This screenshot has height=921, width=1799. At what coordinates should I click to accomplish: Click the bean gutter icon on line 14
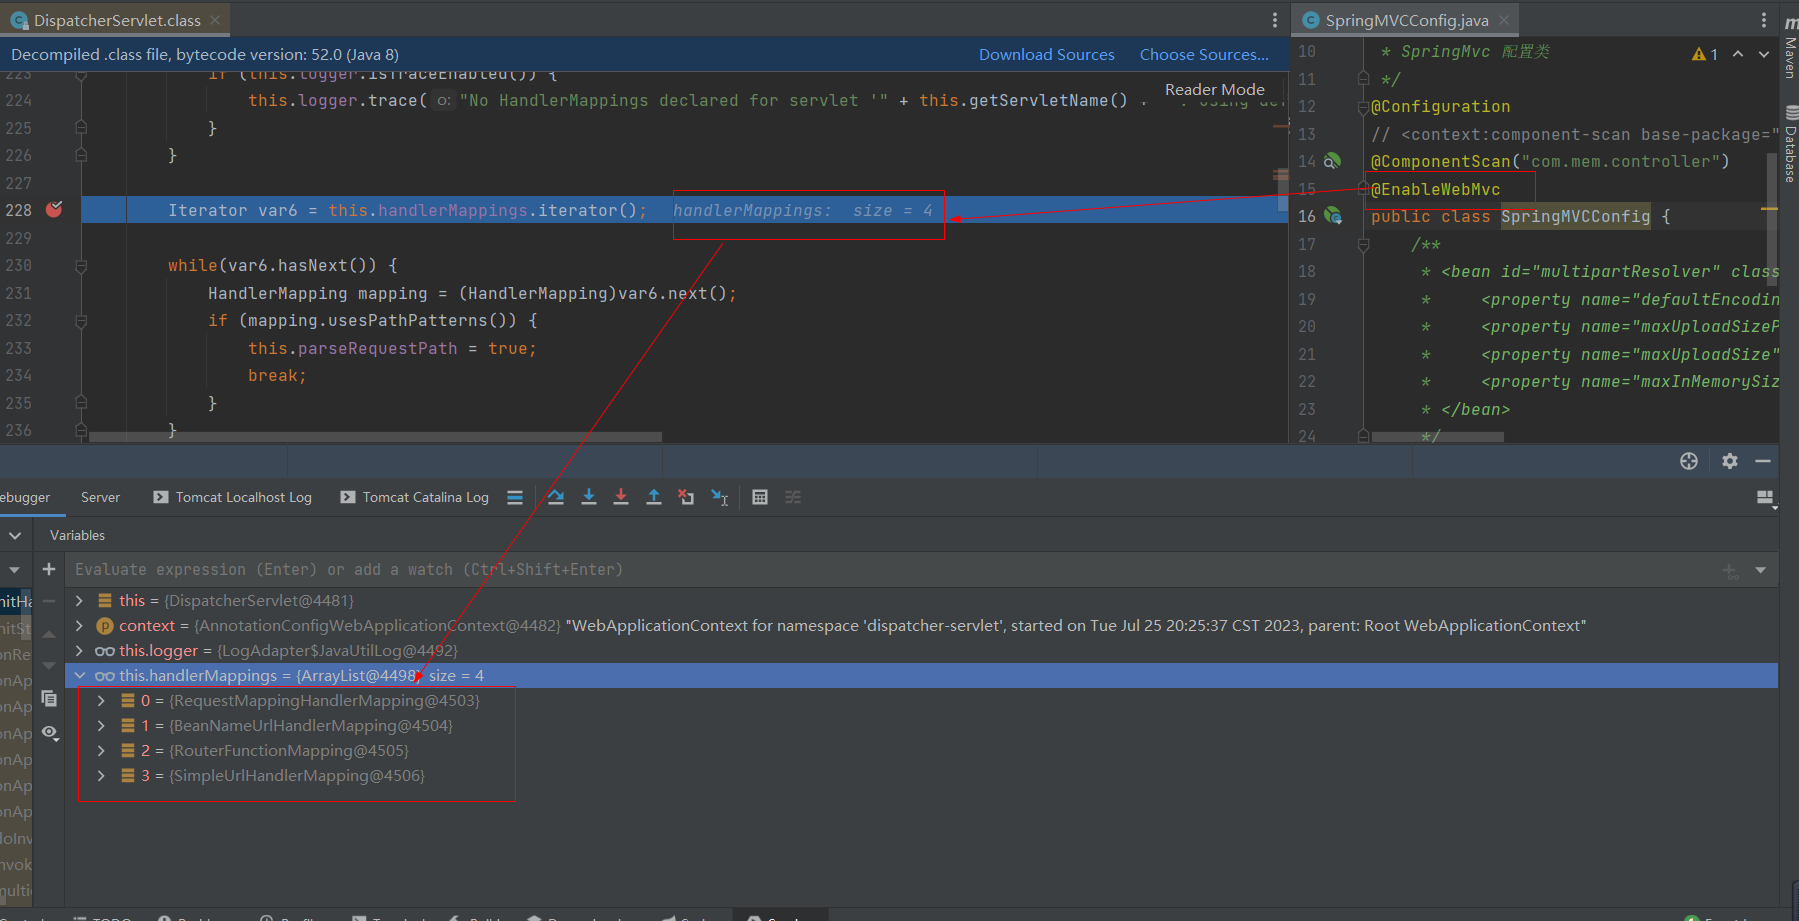point(1332,161)
